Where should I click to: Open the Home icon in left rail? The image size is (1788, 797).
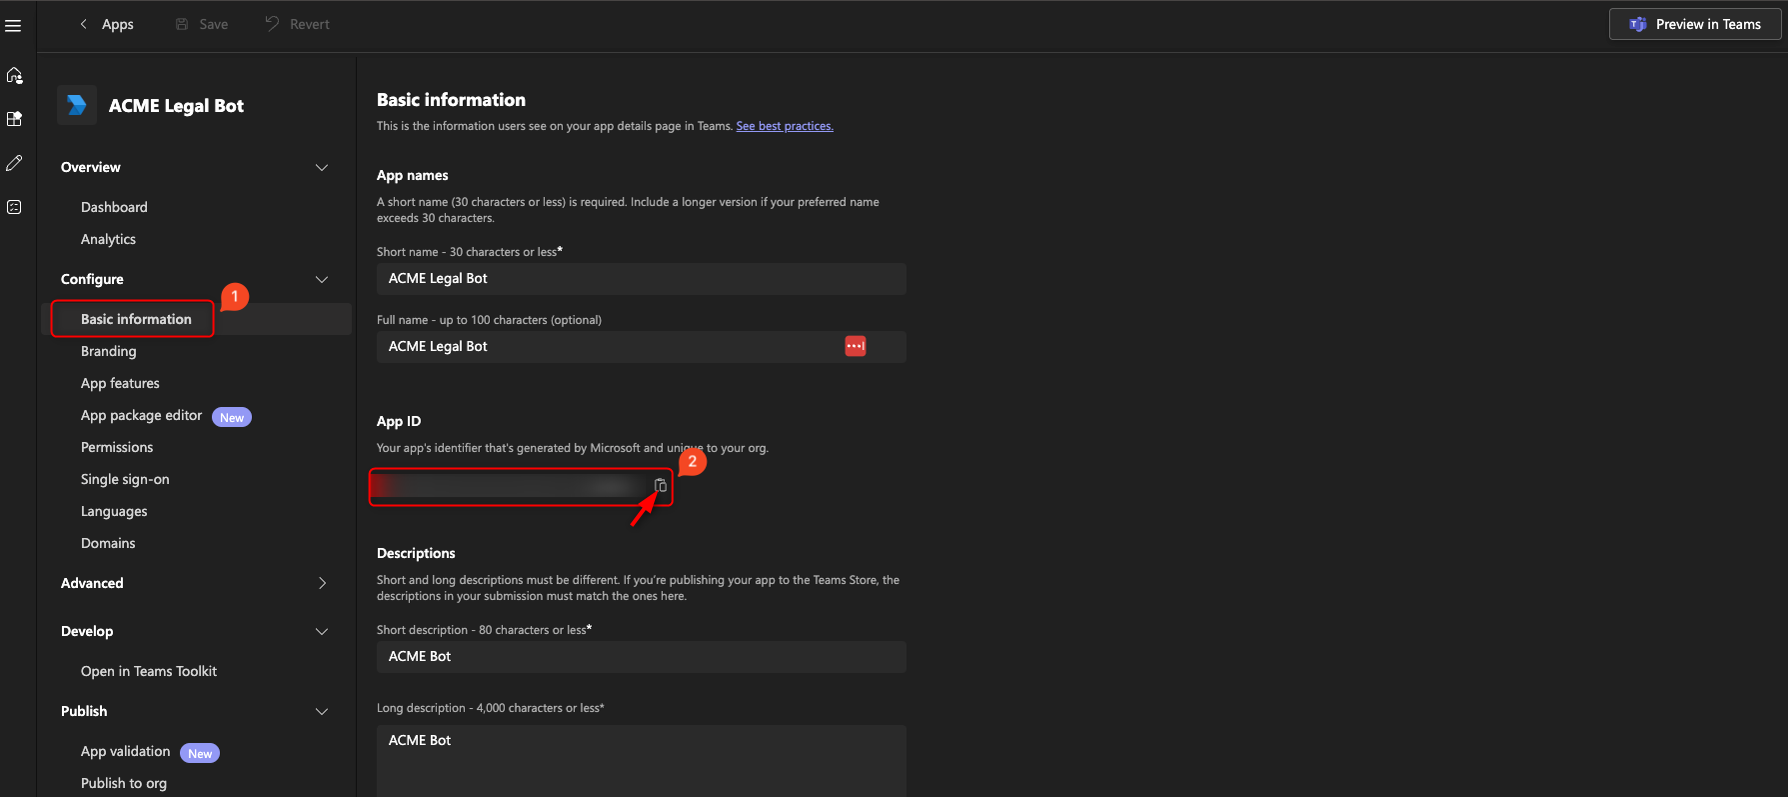(14, 75)
